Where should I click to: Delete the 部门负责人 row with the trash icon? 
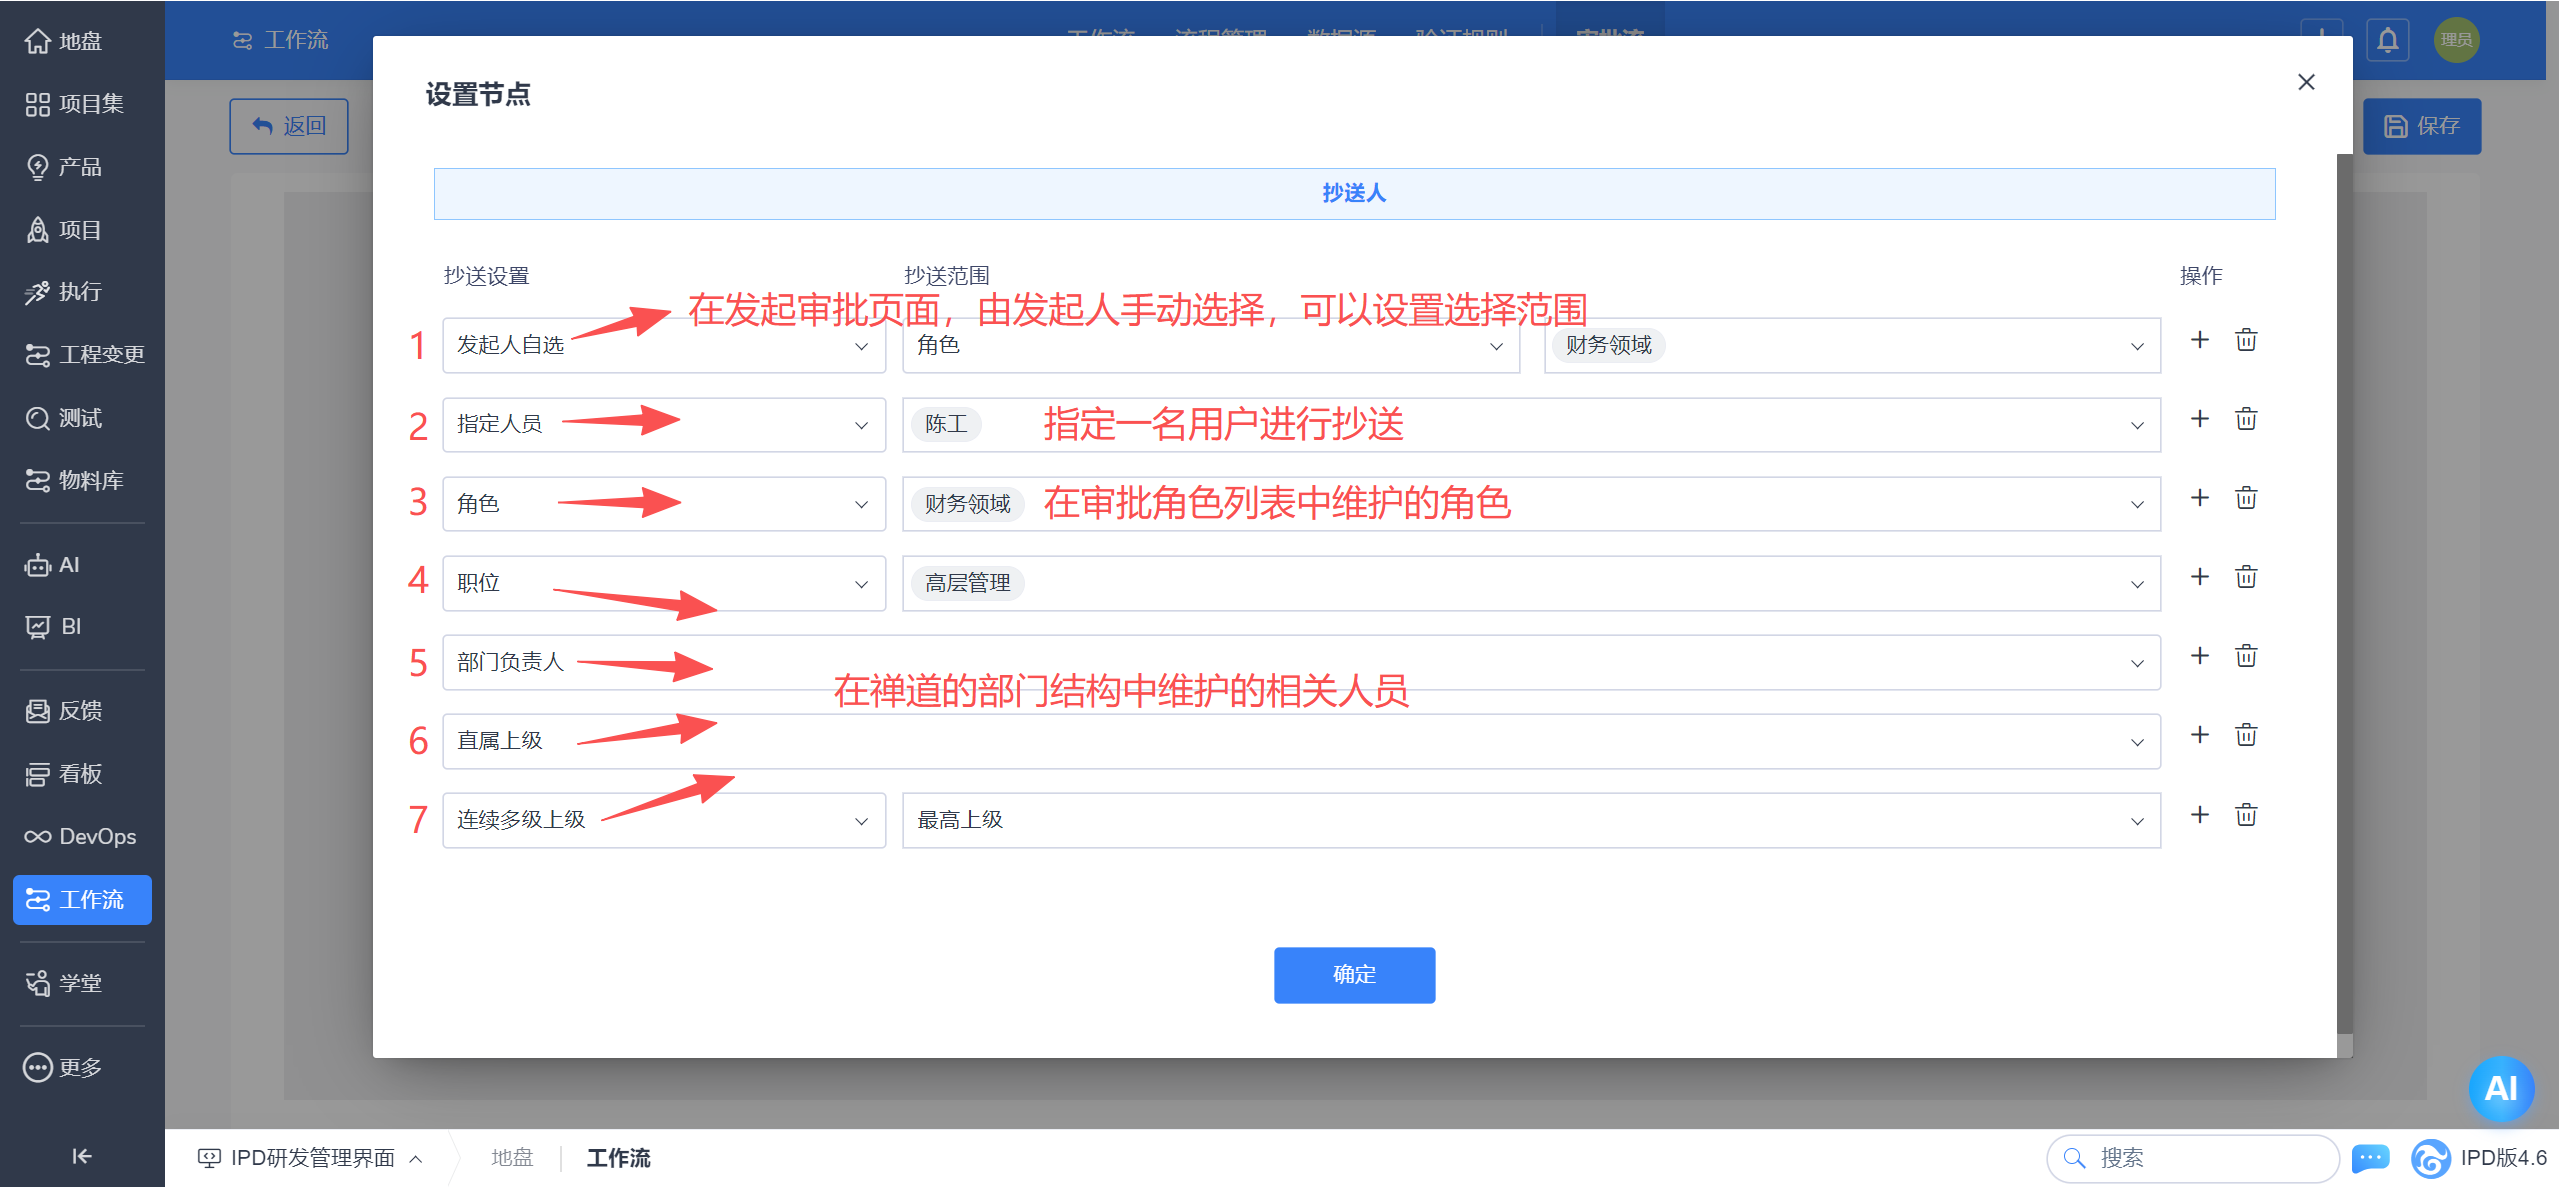(x=2246, y=656)
